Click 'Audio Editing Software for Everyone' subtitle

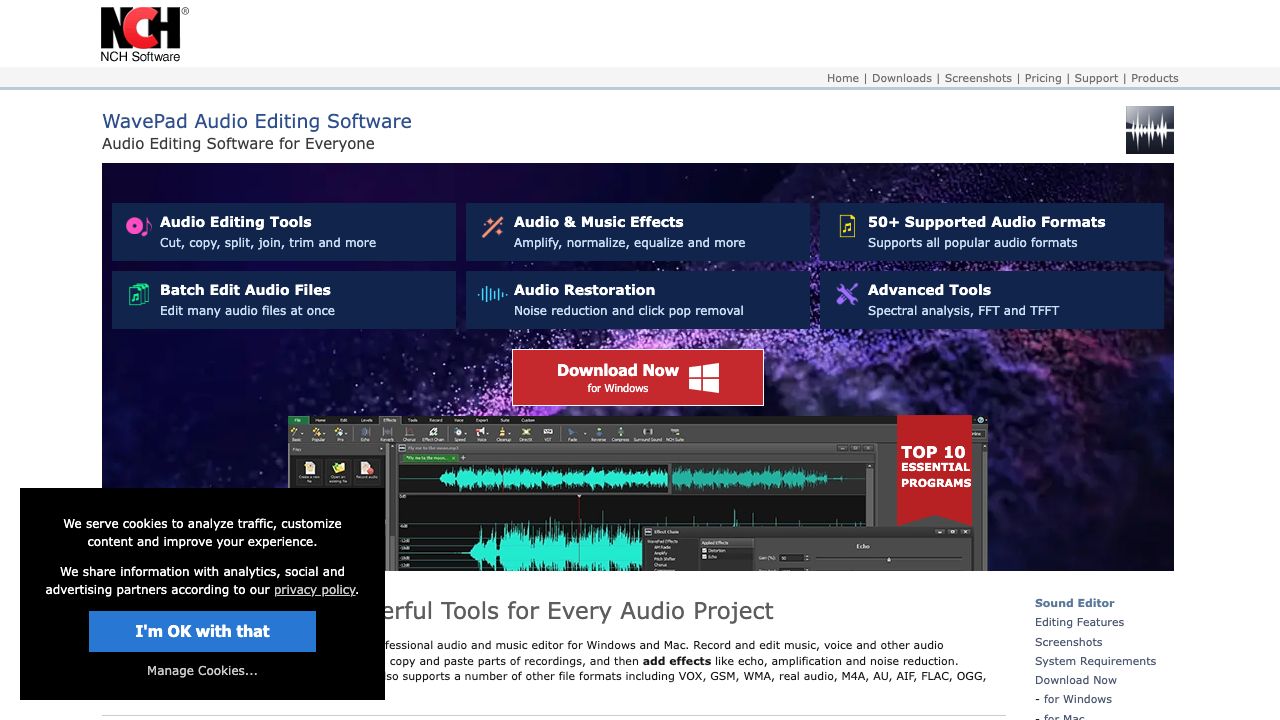238,144
